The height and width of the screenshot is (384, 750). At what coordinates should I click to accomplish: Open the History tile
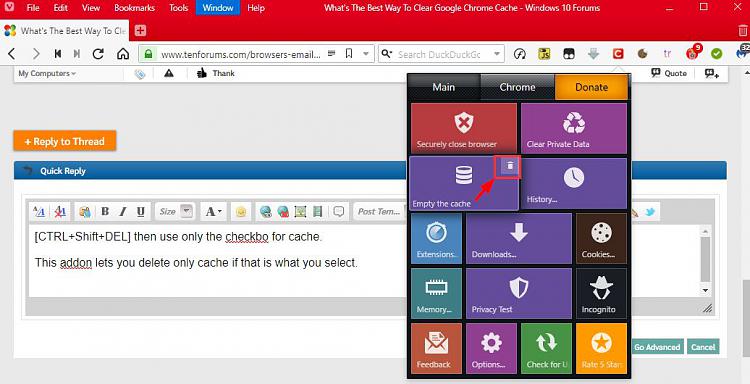574,184
